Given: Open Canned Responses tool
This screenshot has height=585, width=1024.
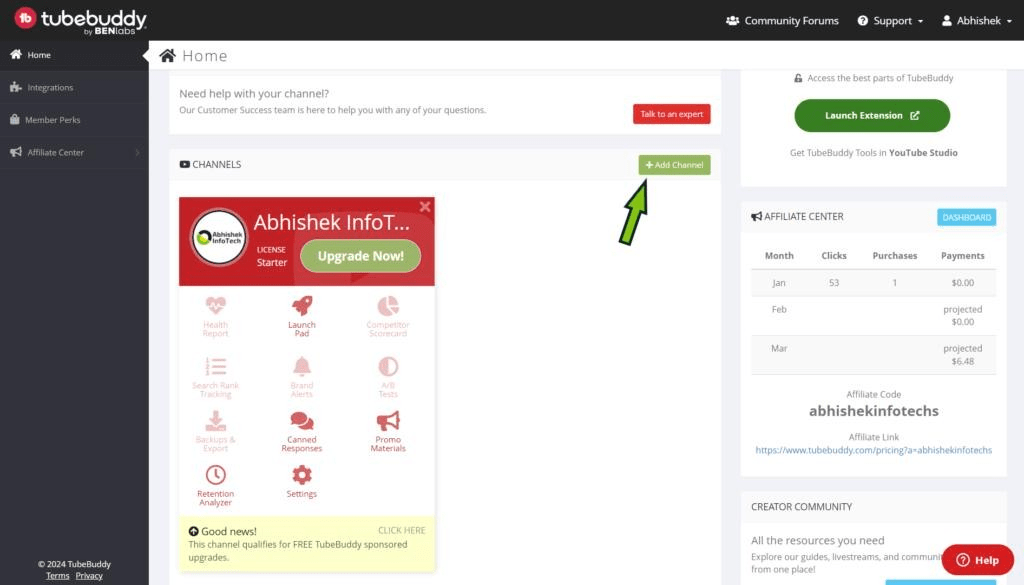Looking at the screenshot, I should [x=302, y=431].
